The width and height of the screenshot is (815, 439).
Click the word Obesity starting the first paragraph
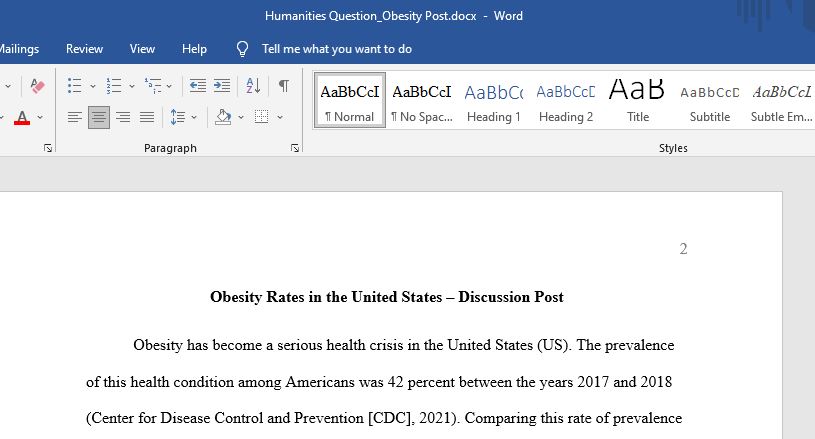[158, 345]
